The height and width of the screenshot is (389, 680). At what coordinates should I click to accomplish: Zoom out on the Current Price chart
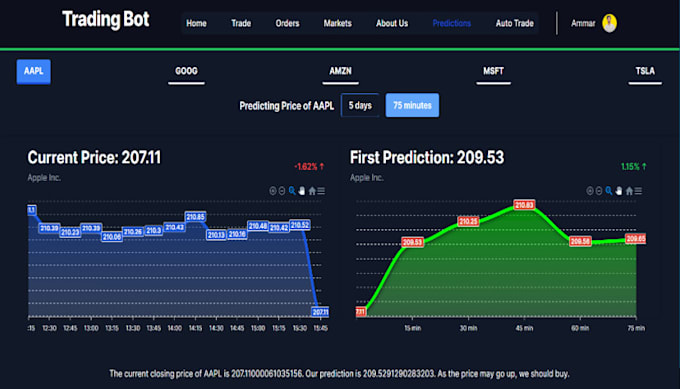[x=282, y=191]
